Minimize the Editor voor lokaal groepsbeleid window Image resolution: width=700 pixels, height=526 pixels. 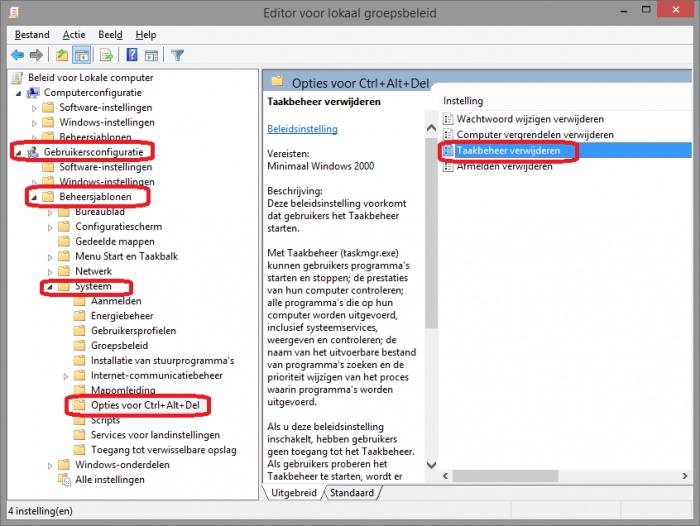tap(624, 11)
